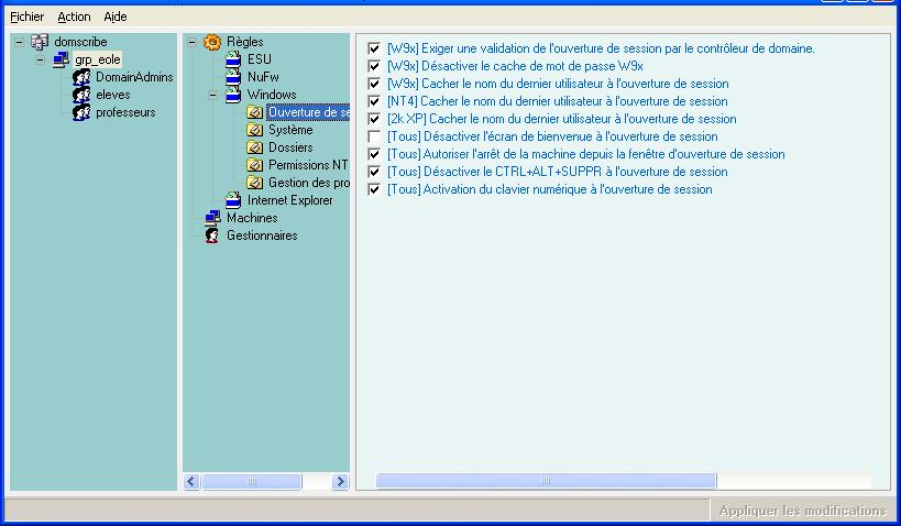
Task: Select the domscribe label
Action: [81, 41]
